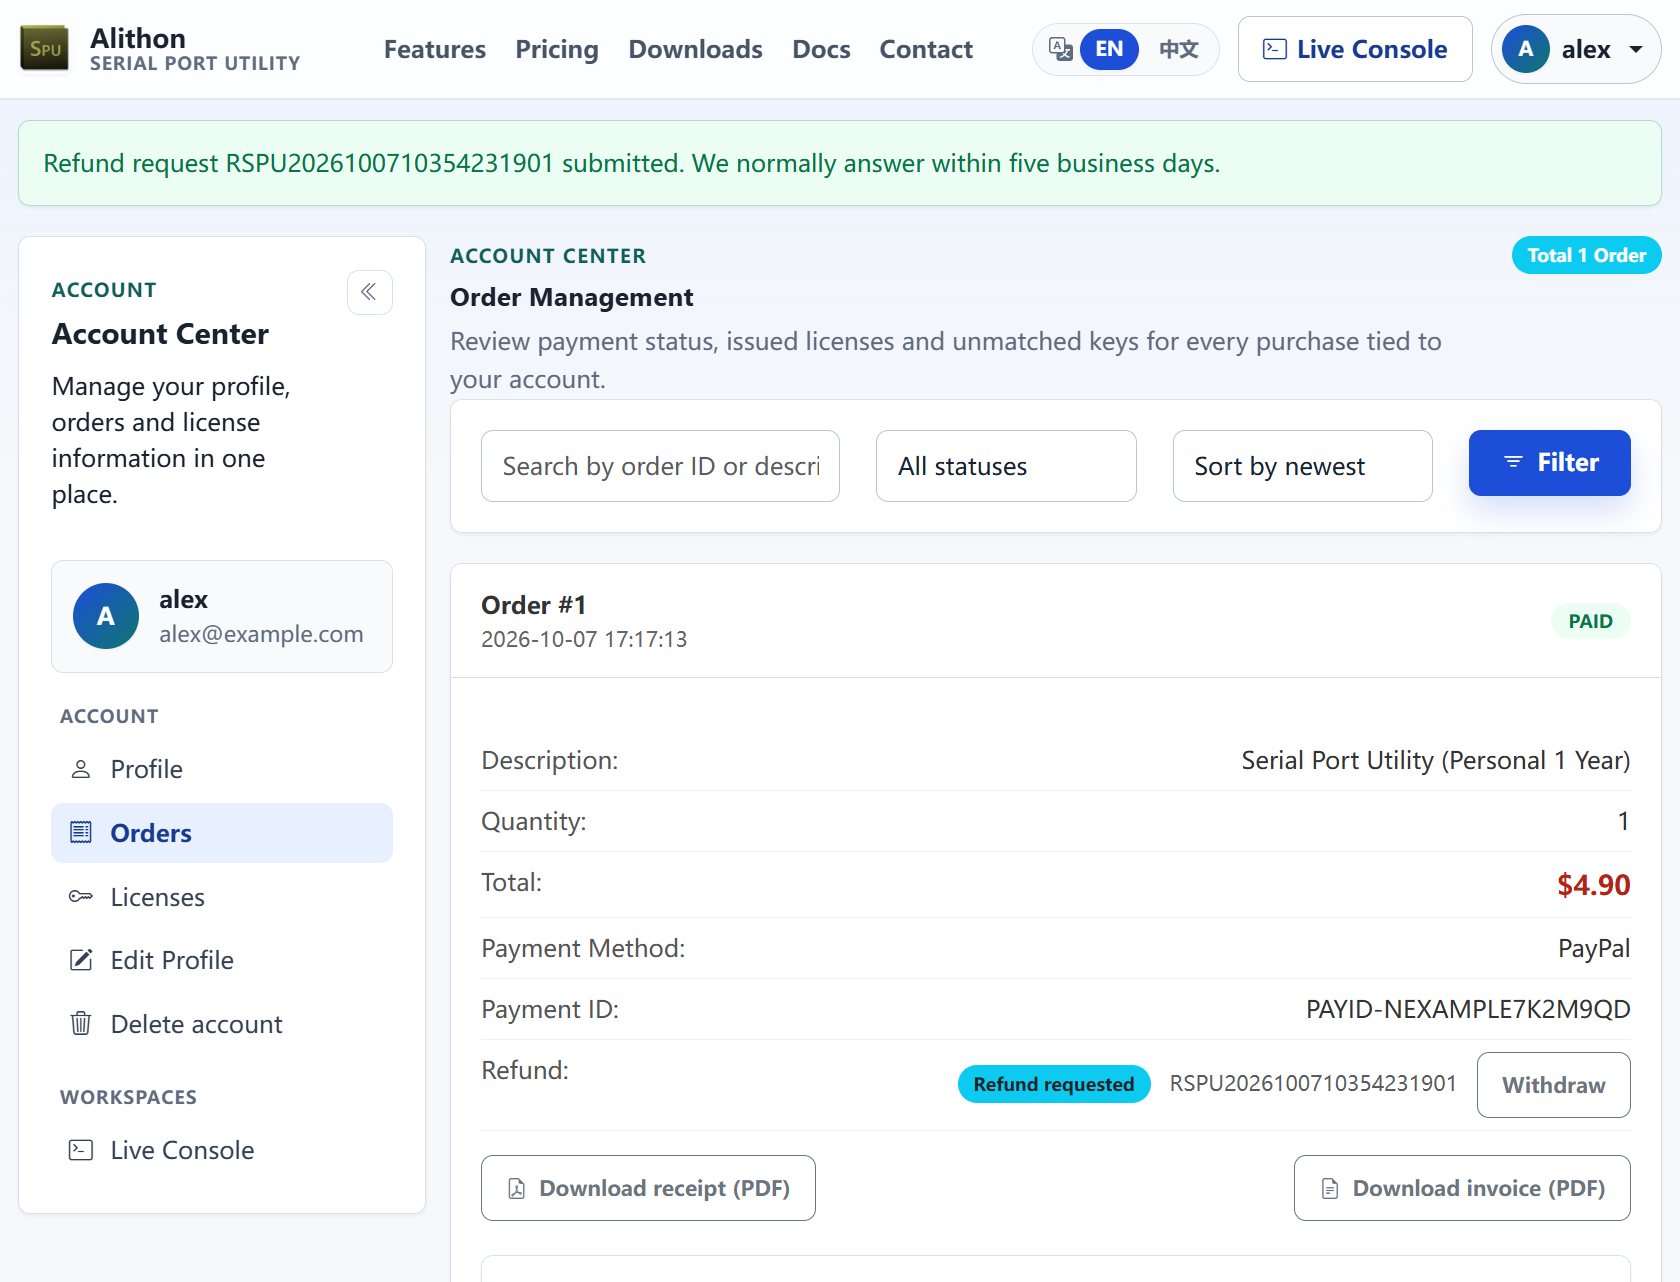Screen dimensions: 1680x1282
Task: Collapse the account sidebar panel
Action: [369, 292]
